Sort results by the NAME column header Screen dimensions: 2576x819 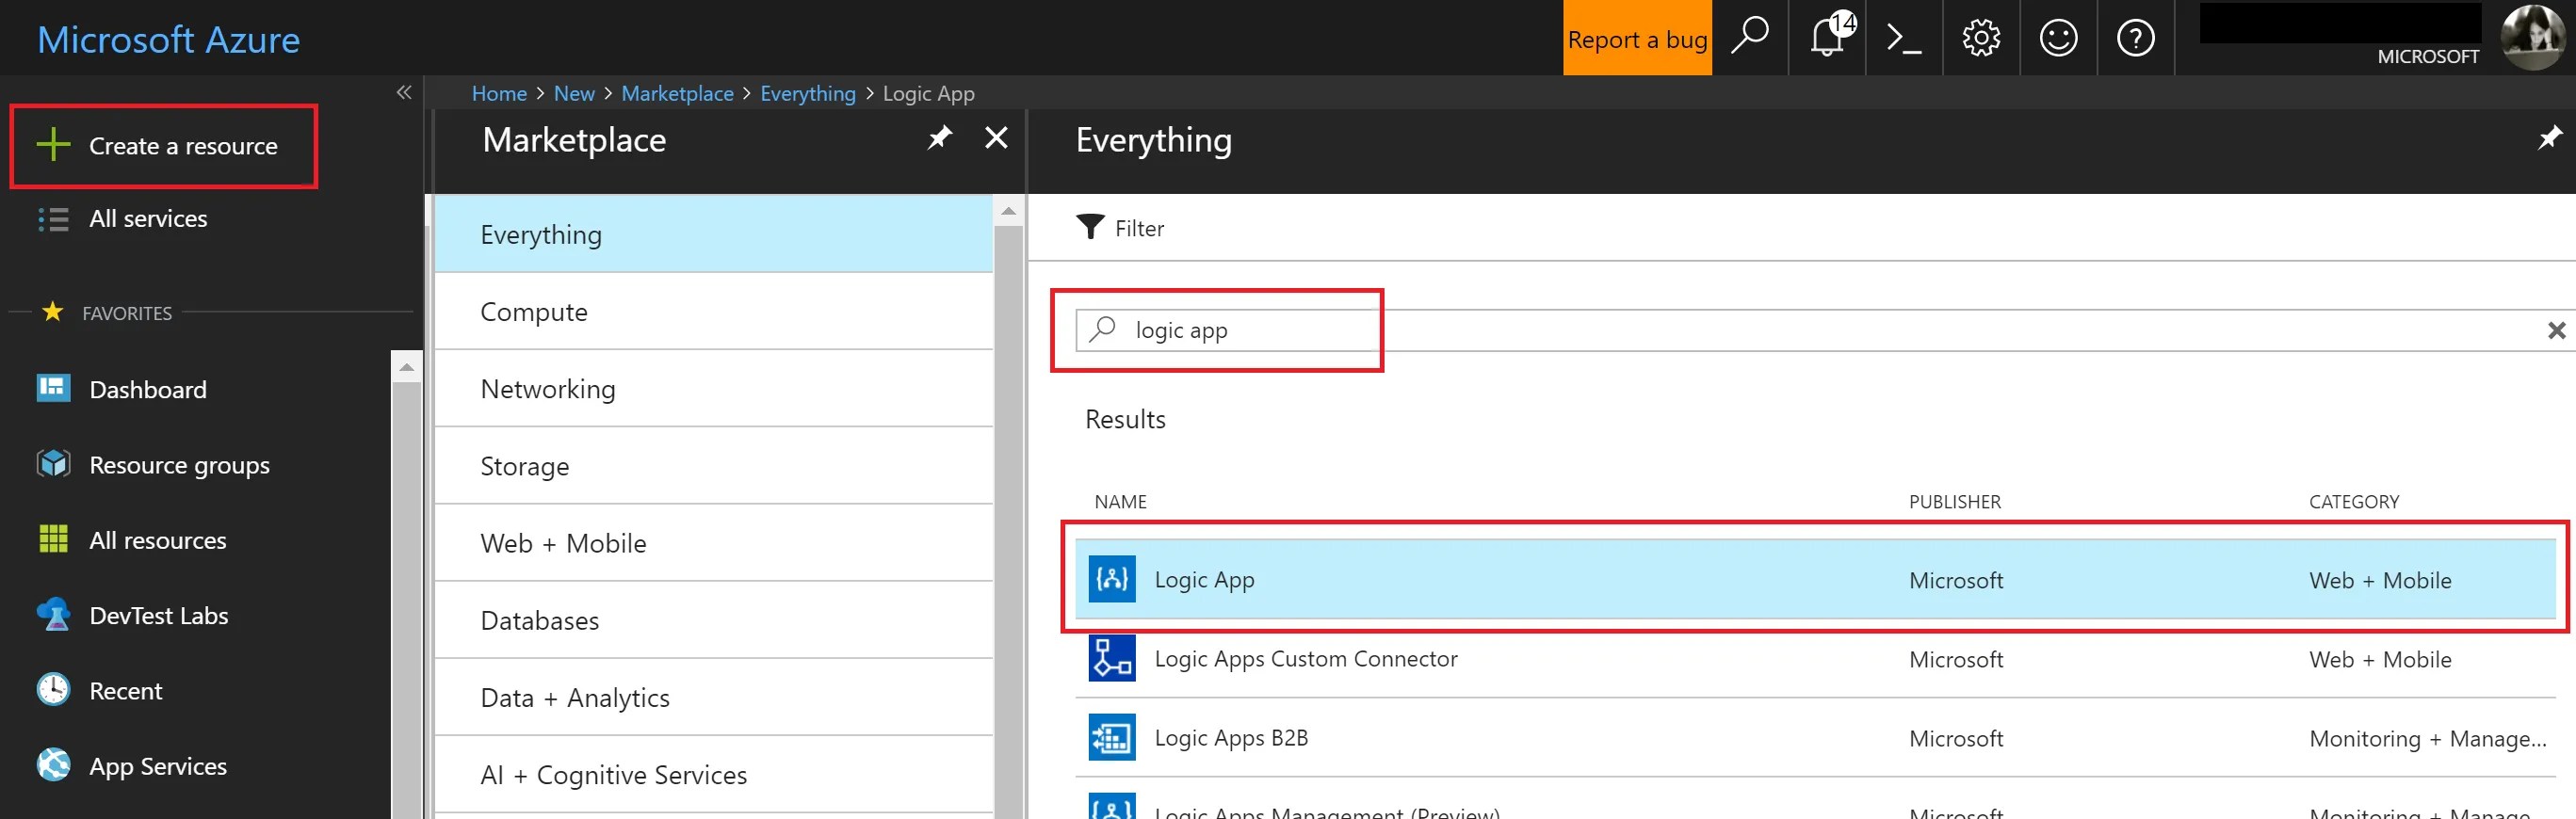(x=1120, y=501)
